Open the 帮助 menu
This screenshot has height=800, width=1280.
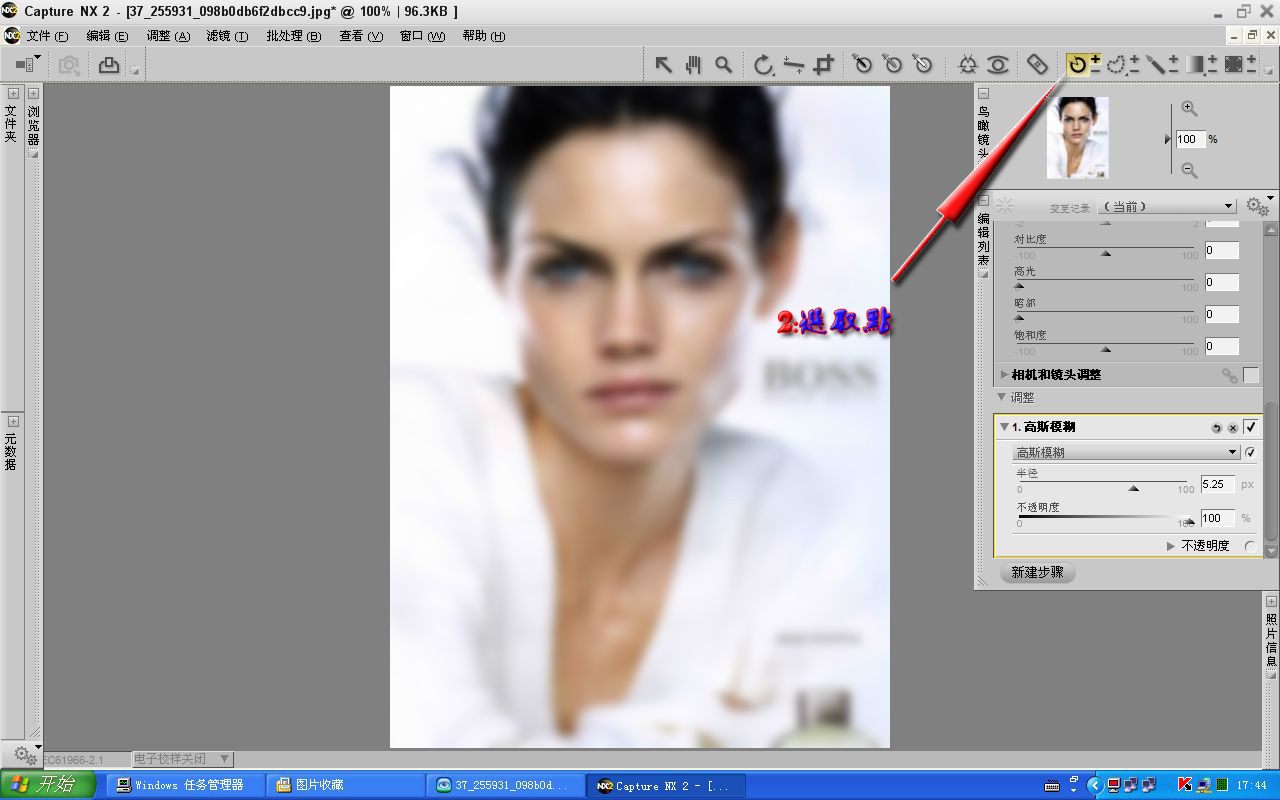(484, 36)
